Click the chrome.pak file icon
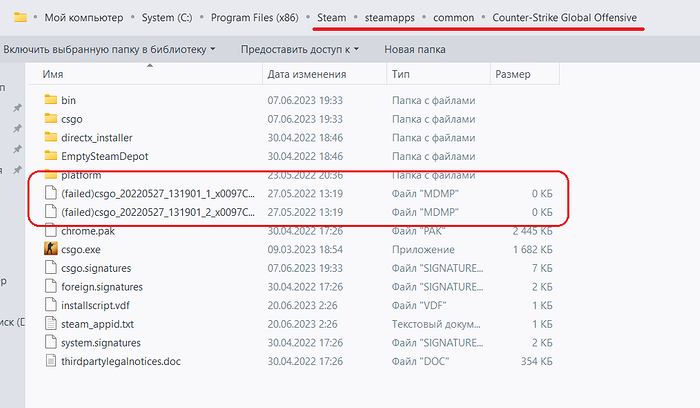 (51, 231)
